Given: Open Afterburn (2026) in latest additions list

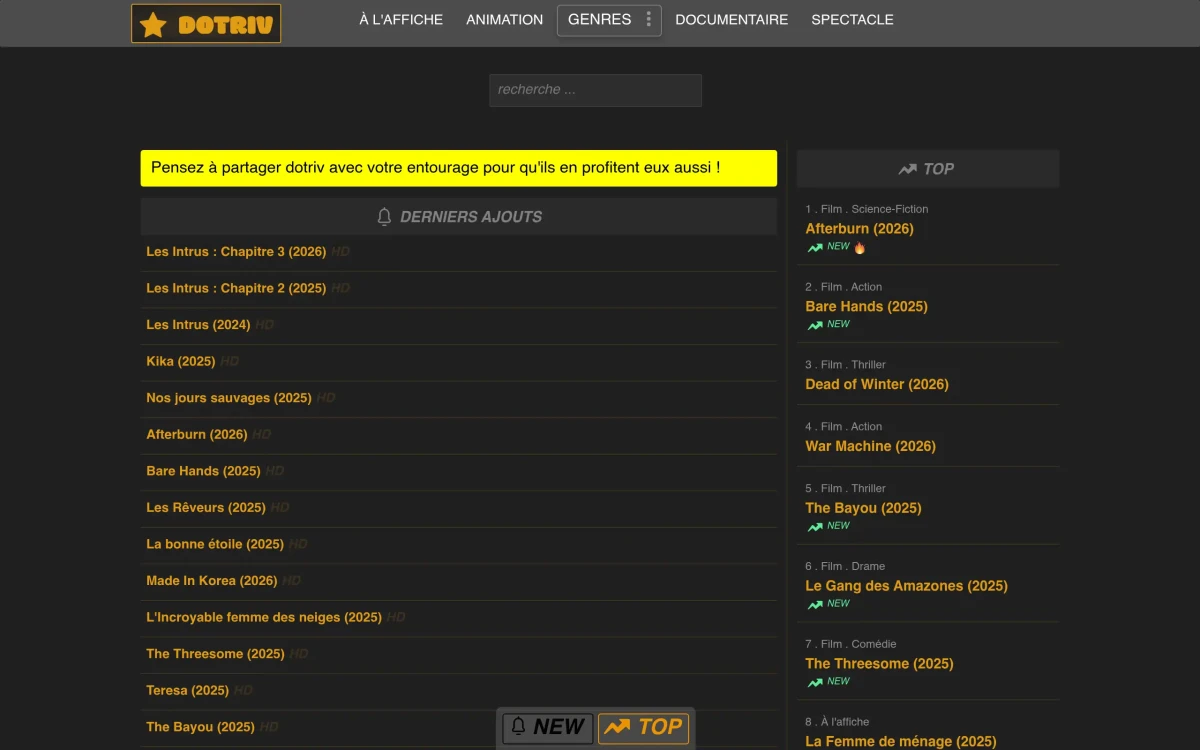Looking at the screenshot, I should pos(196,434).
